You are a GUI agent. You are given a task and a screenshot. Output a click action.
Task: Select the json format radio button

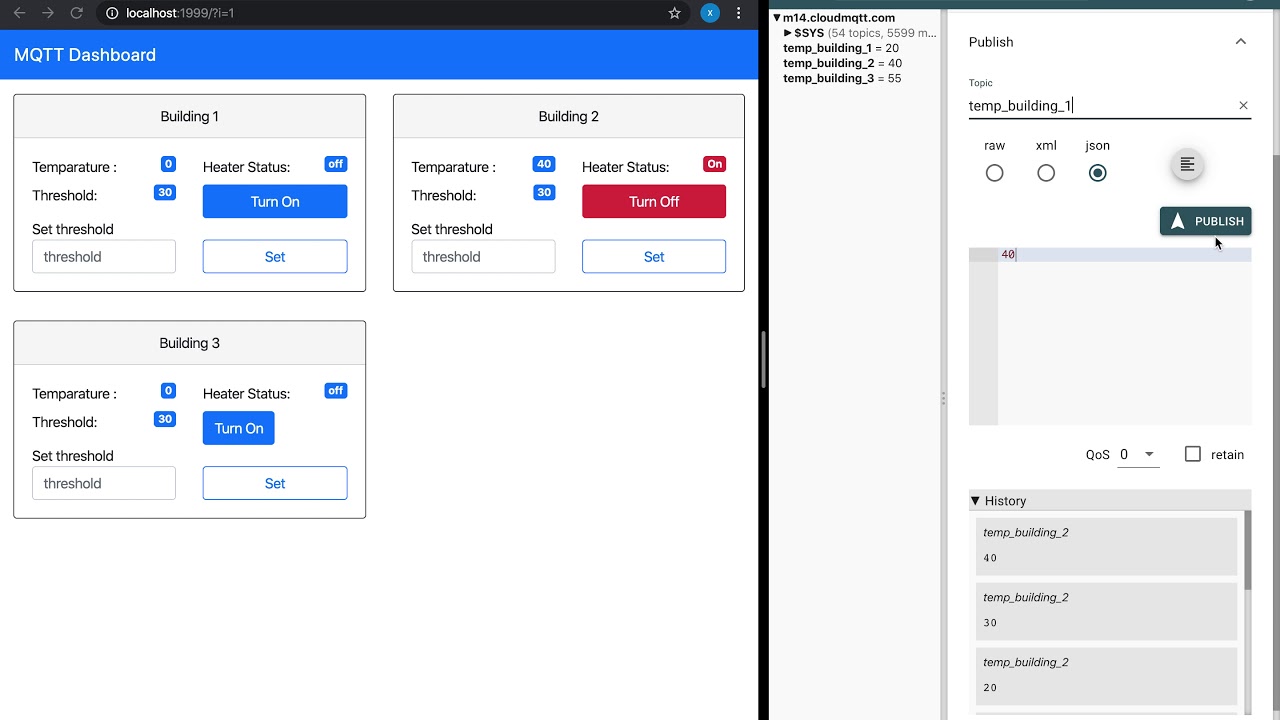coord(1098,173)
